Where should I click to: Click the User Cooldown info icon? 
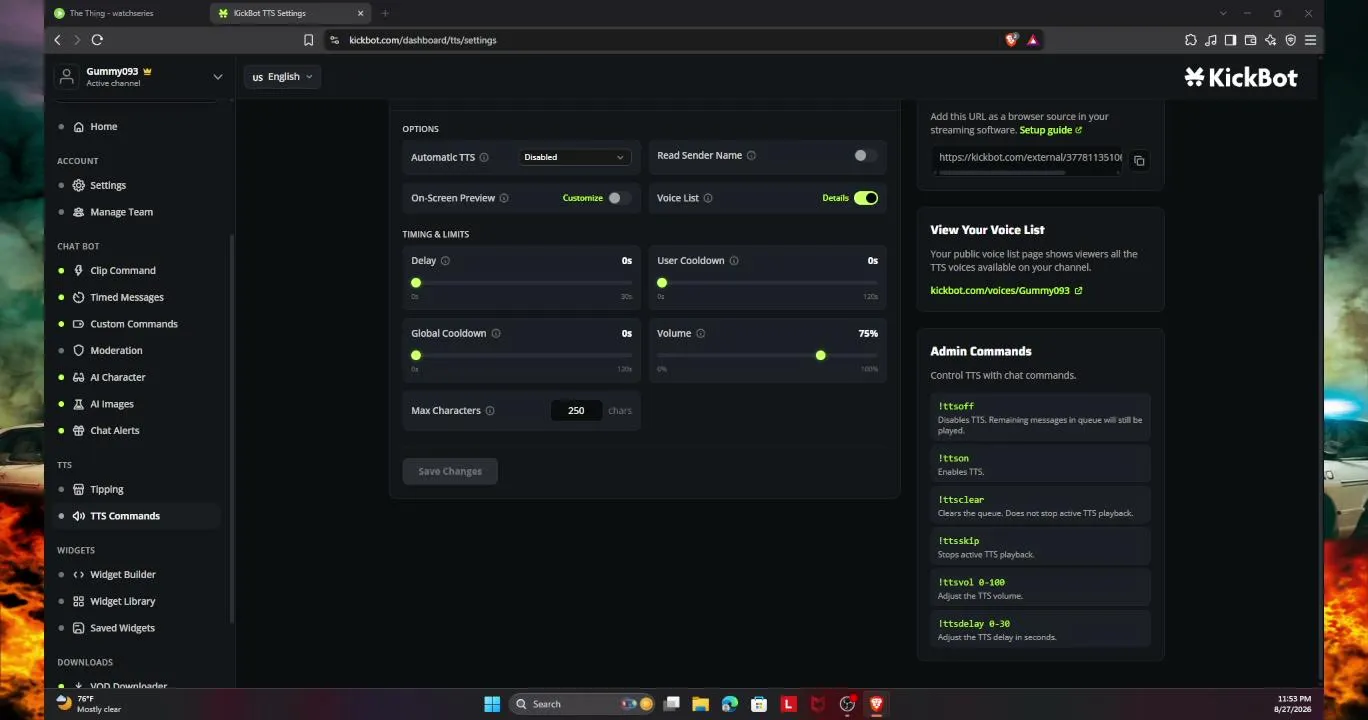(x=734, y=261)
